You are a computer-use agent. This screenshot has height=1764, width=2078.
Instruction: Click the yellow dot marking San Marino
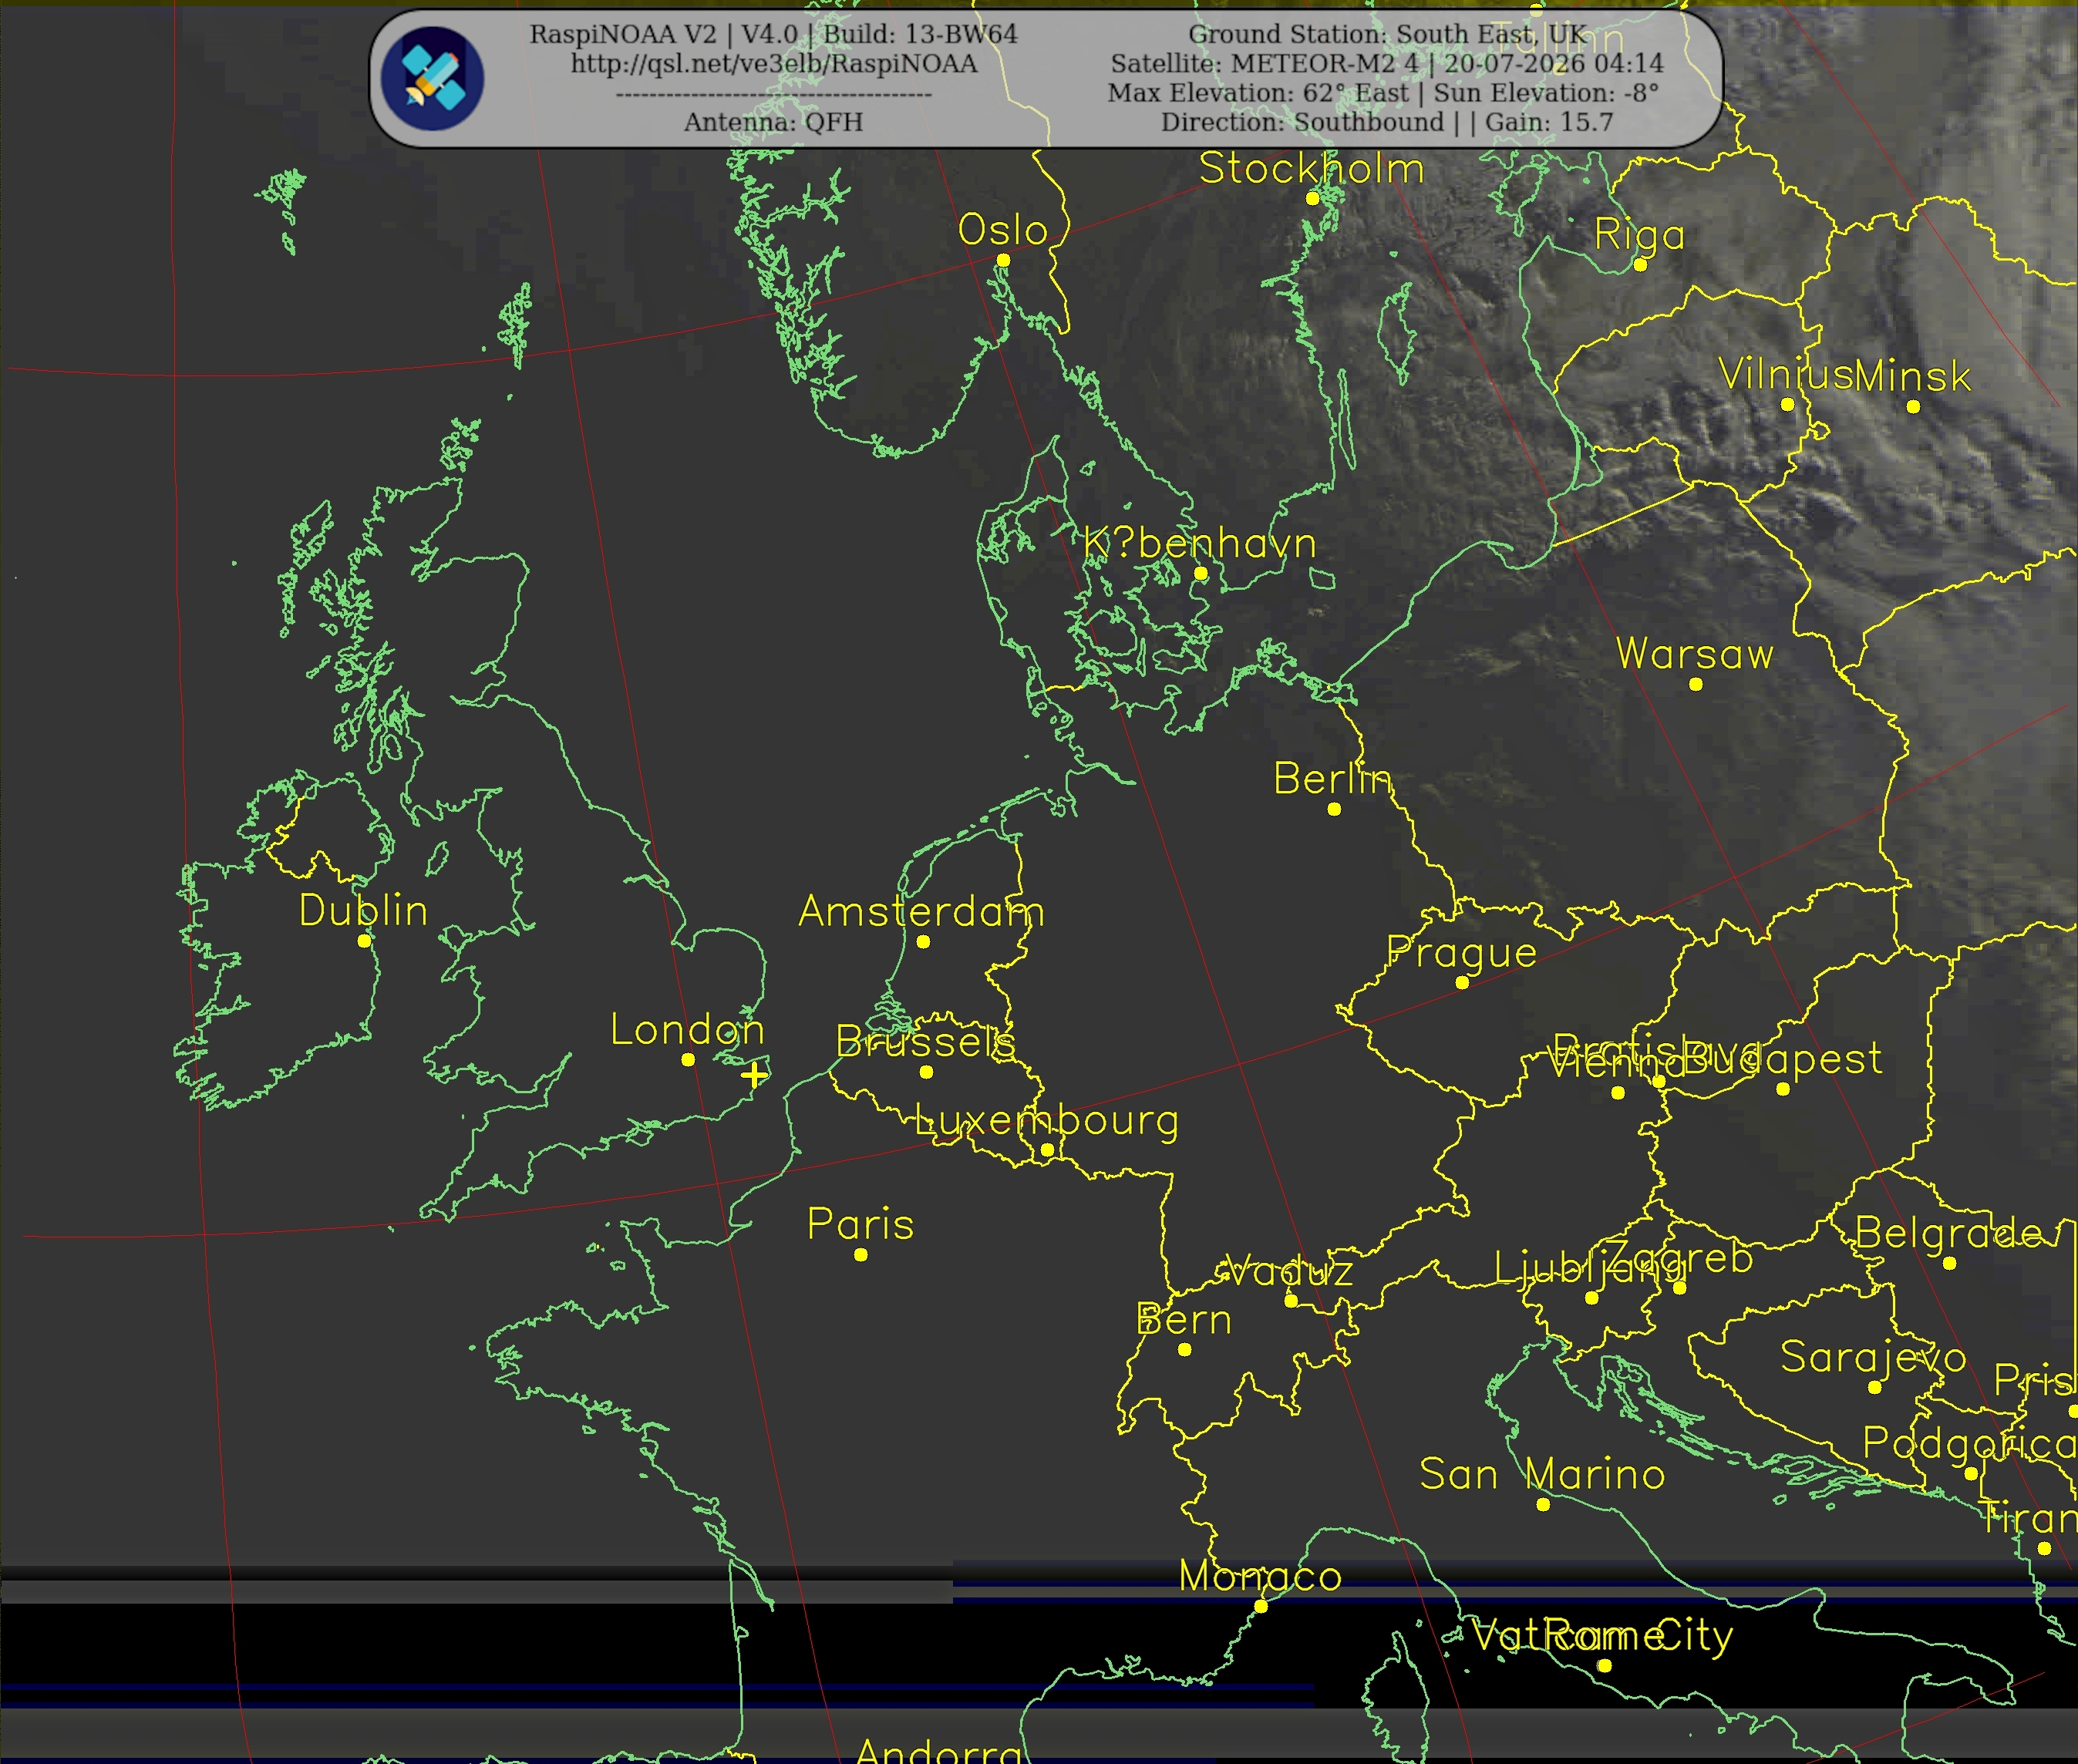click(1543, 1504)
